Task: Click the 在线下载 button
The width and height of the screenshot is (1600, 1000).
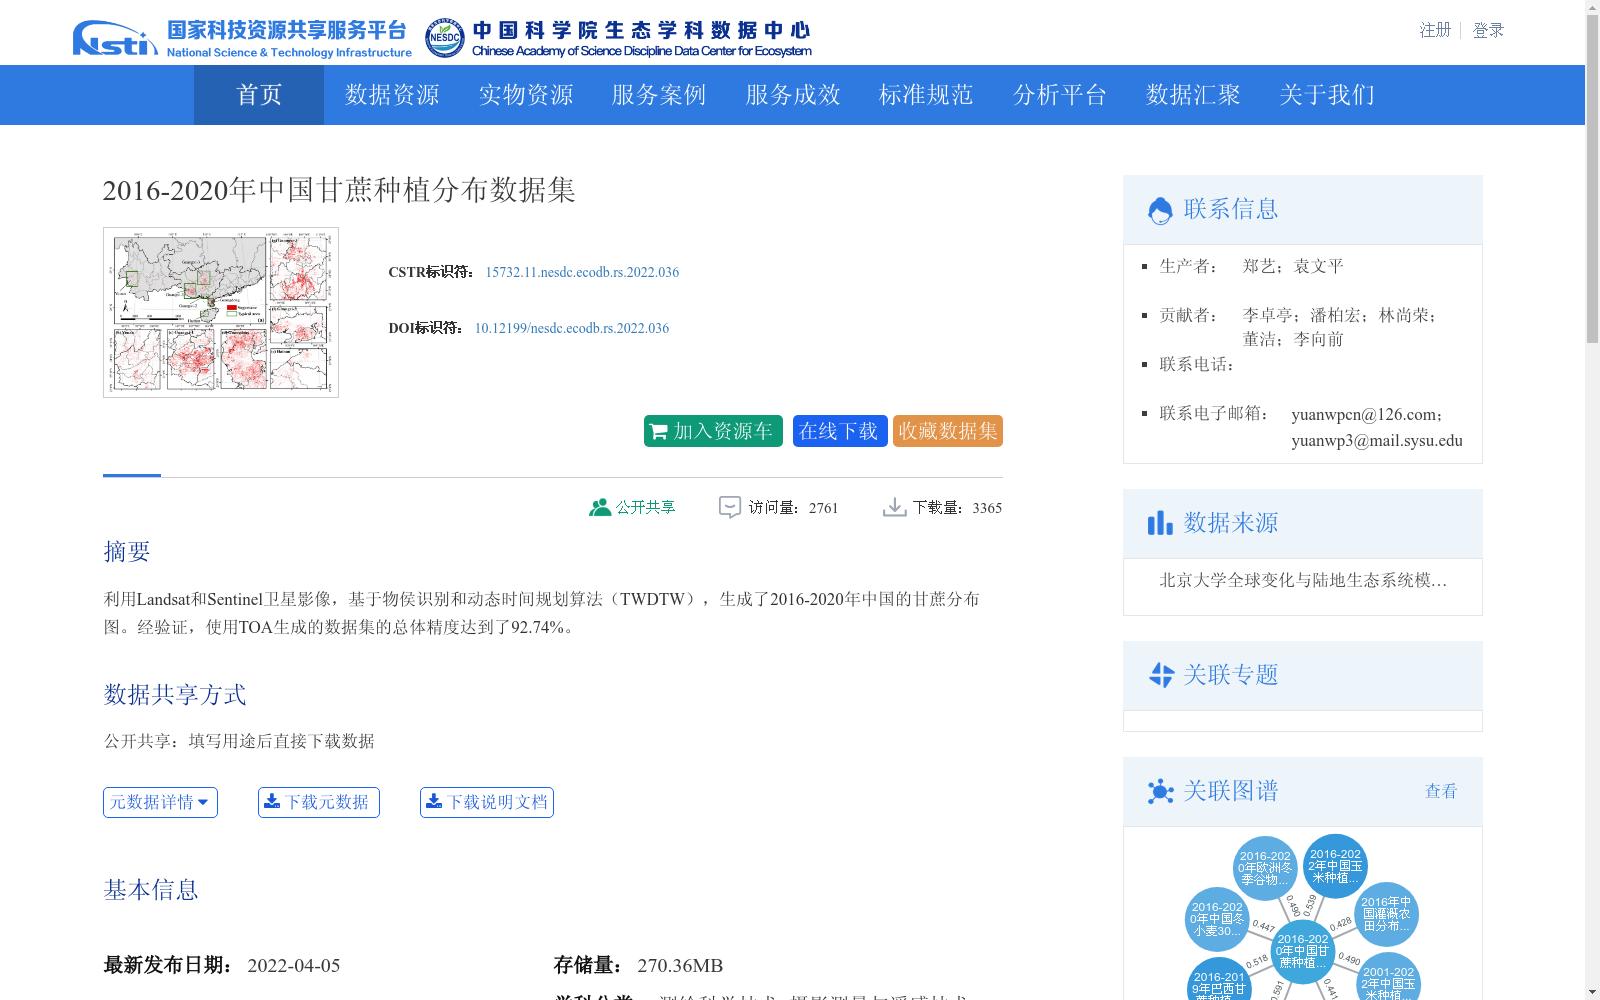Action: point(840,431)
